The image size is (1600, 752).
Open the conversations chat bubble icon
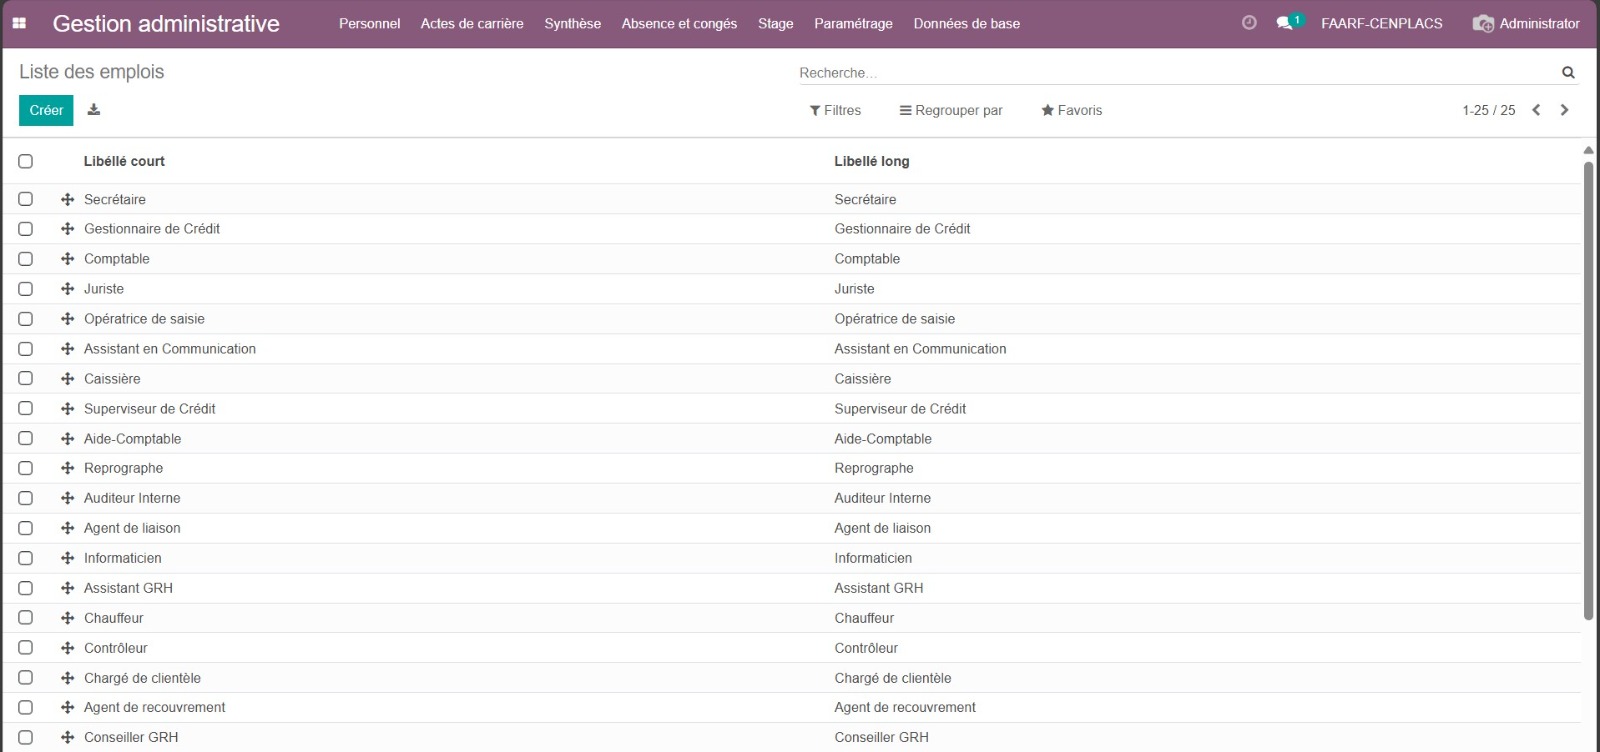(x=1285, y=23)
